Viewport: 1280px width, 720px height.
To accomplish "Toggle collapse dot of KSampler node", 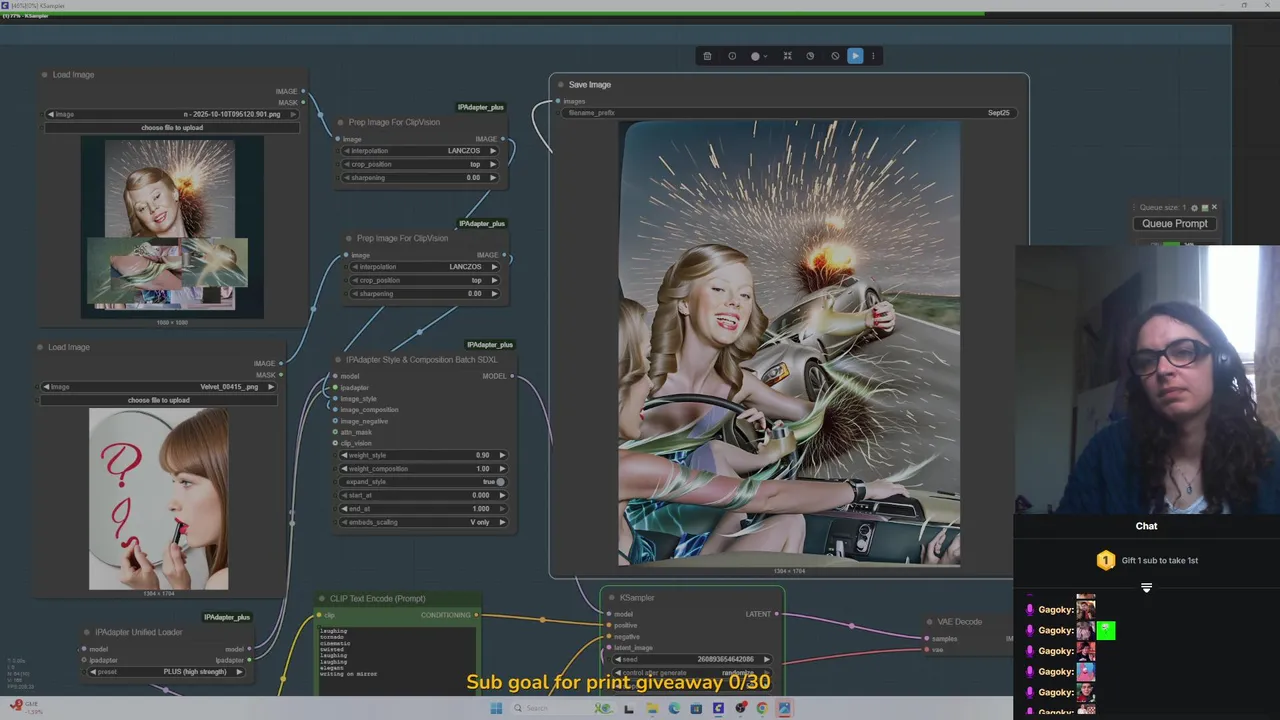I will [x=612, y=598].
